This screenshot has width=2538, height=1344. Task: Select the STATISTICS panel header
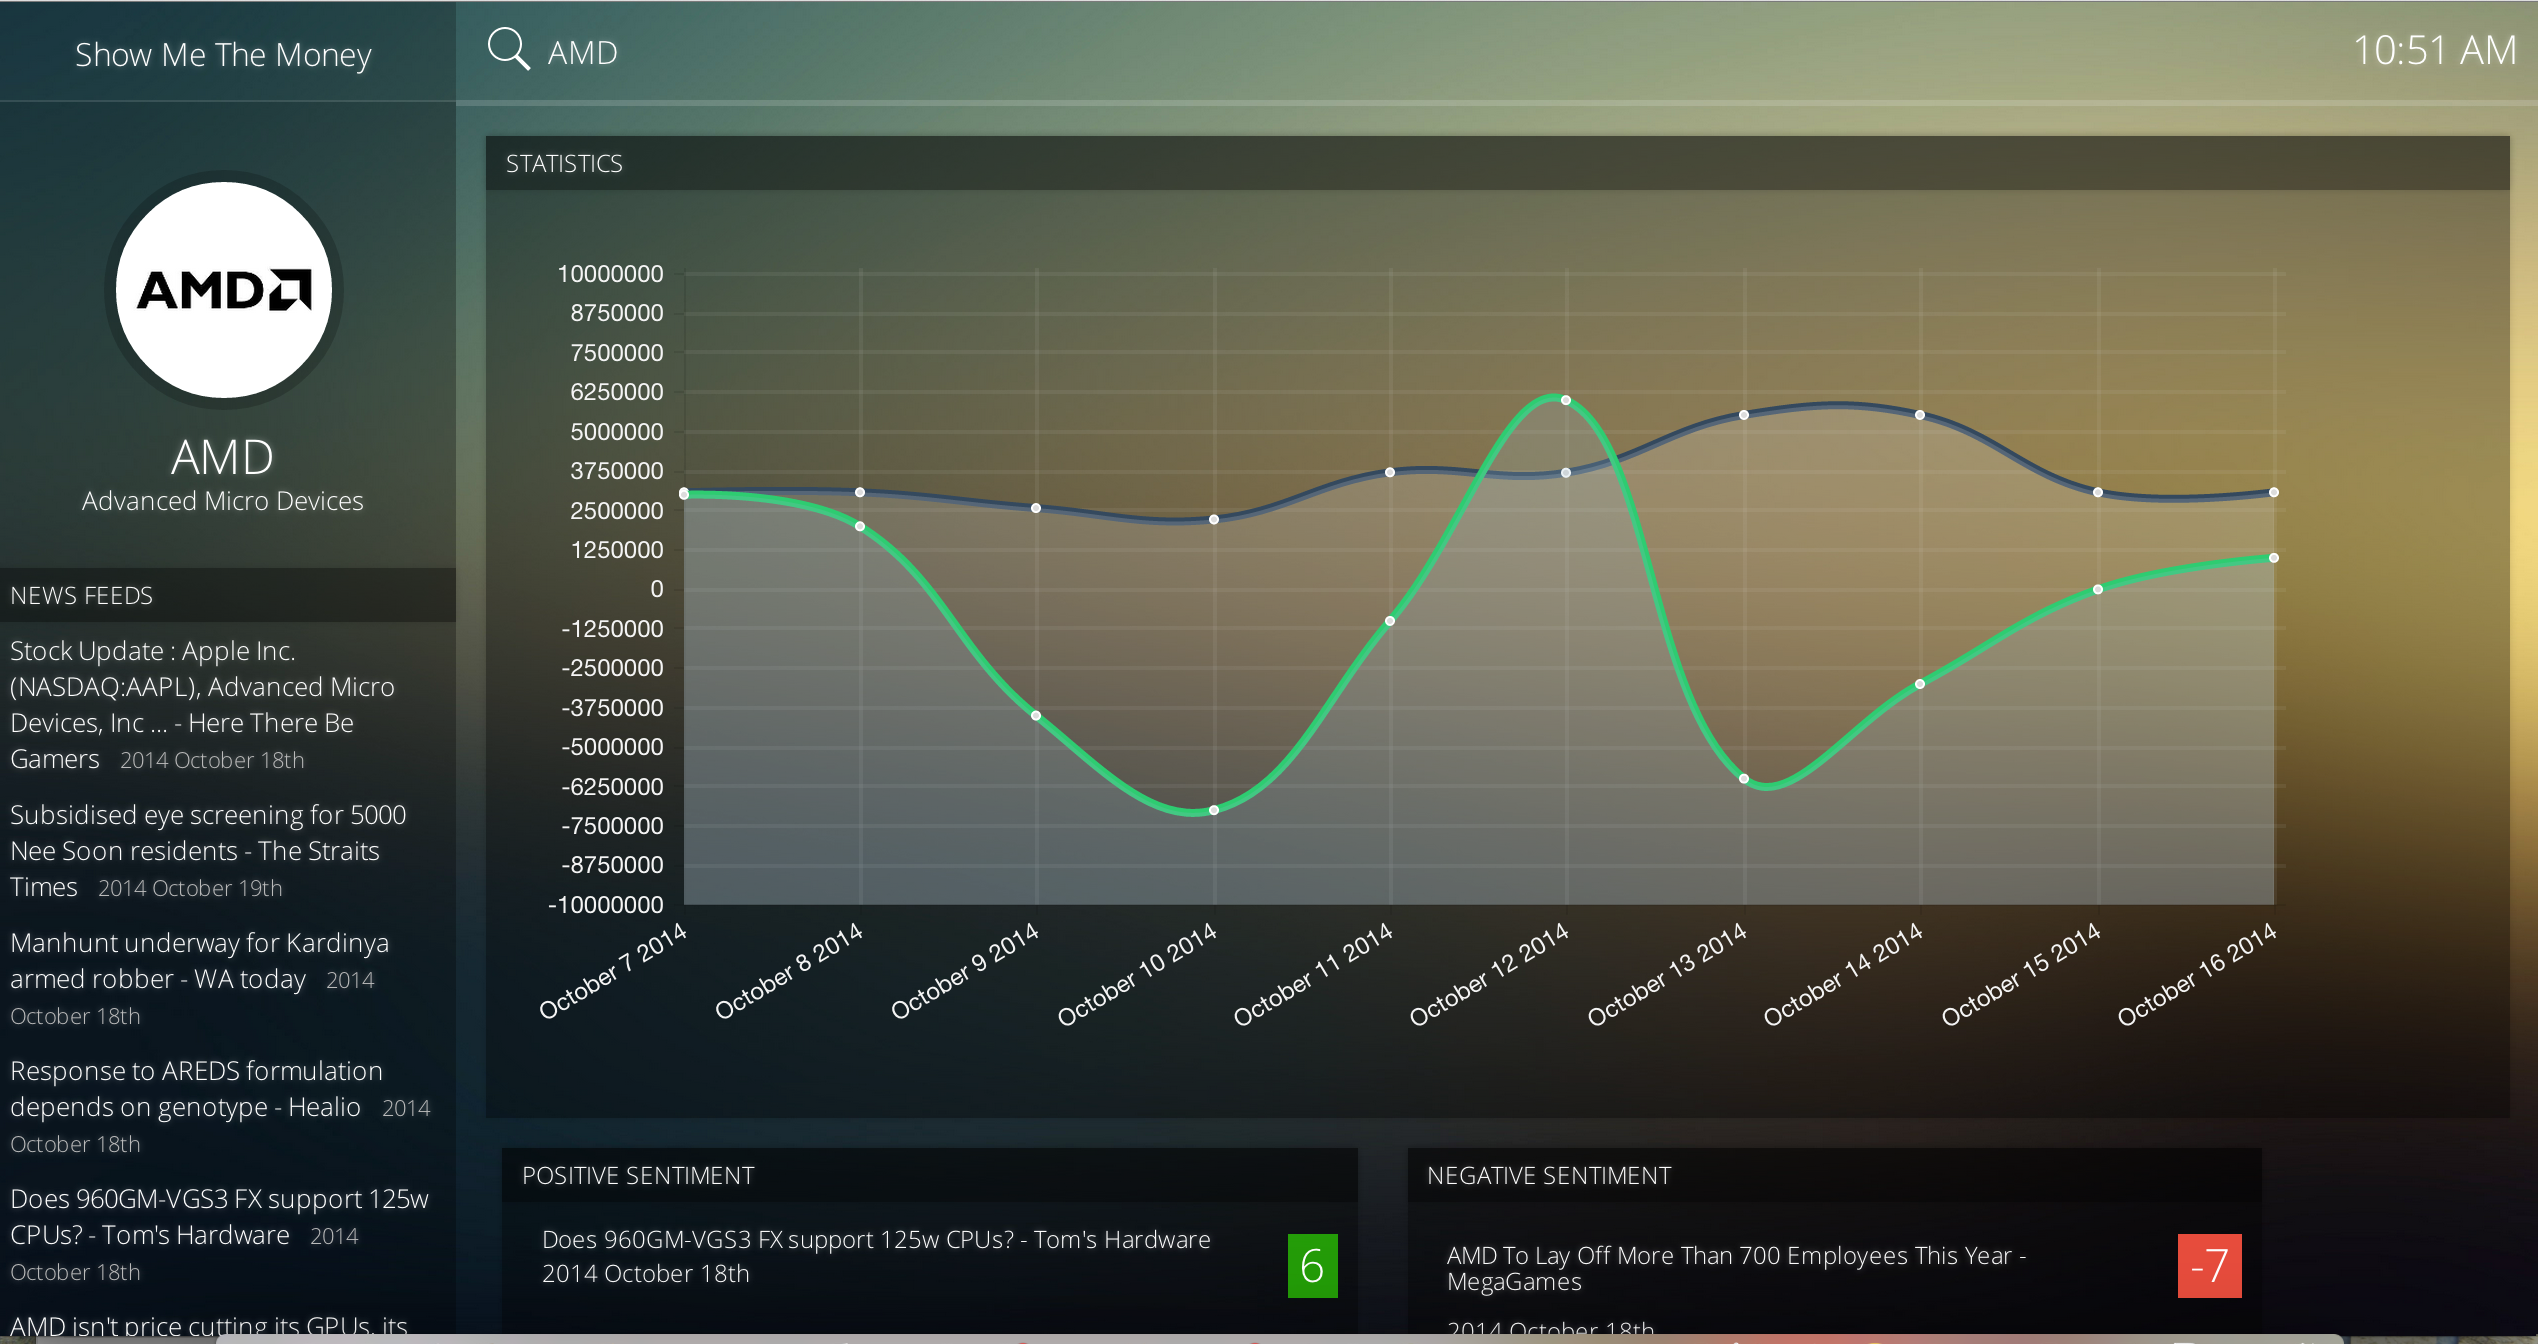tap(564, 164)
